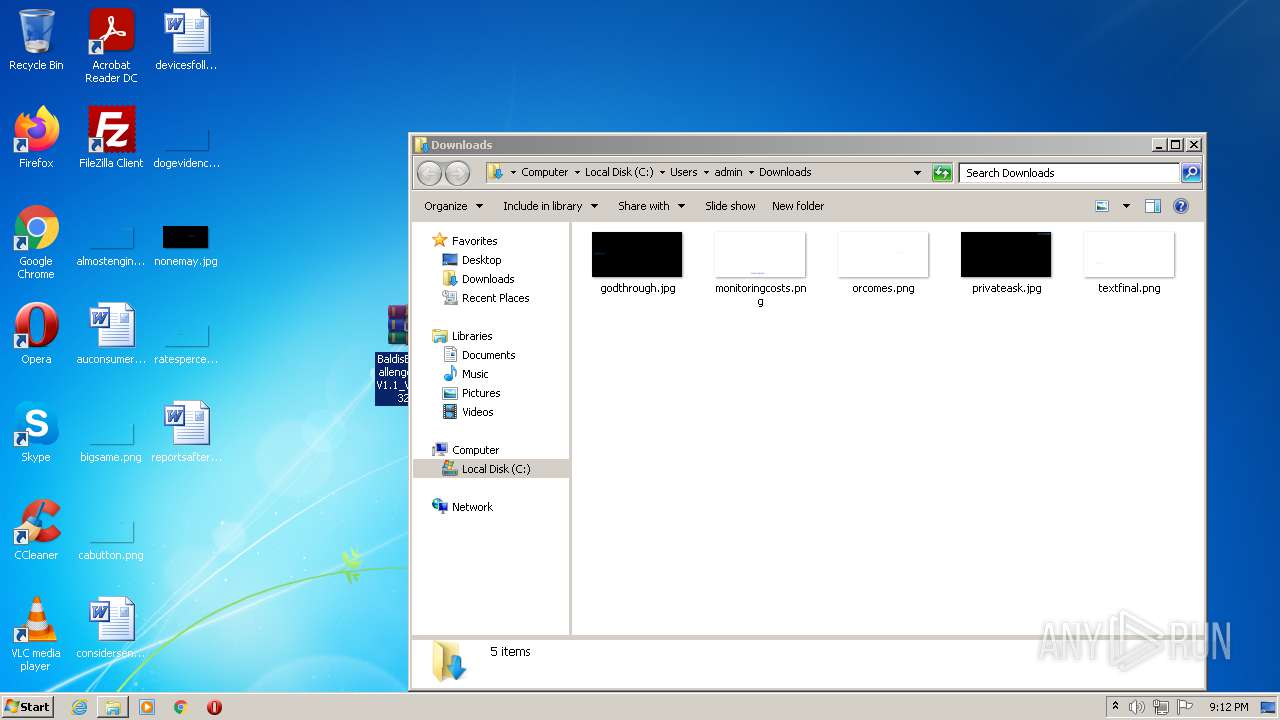This screenshot has width=1280, height=720.
Task: Launch FileZilla Client shortcut
Action: point(111,137)
